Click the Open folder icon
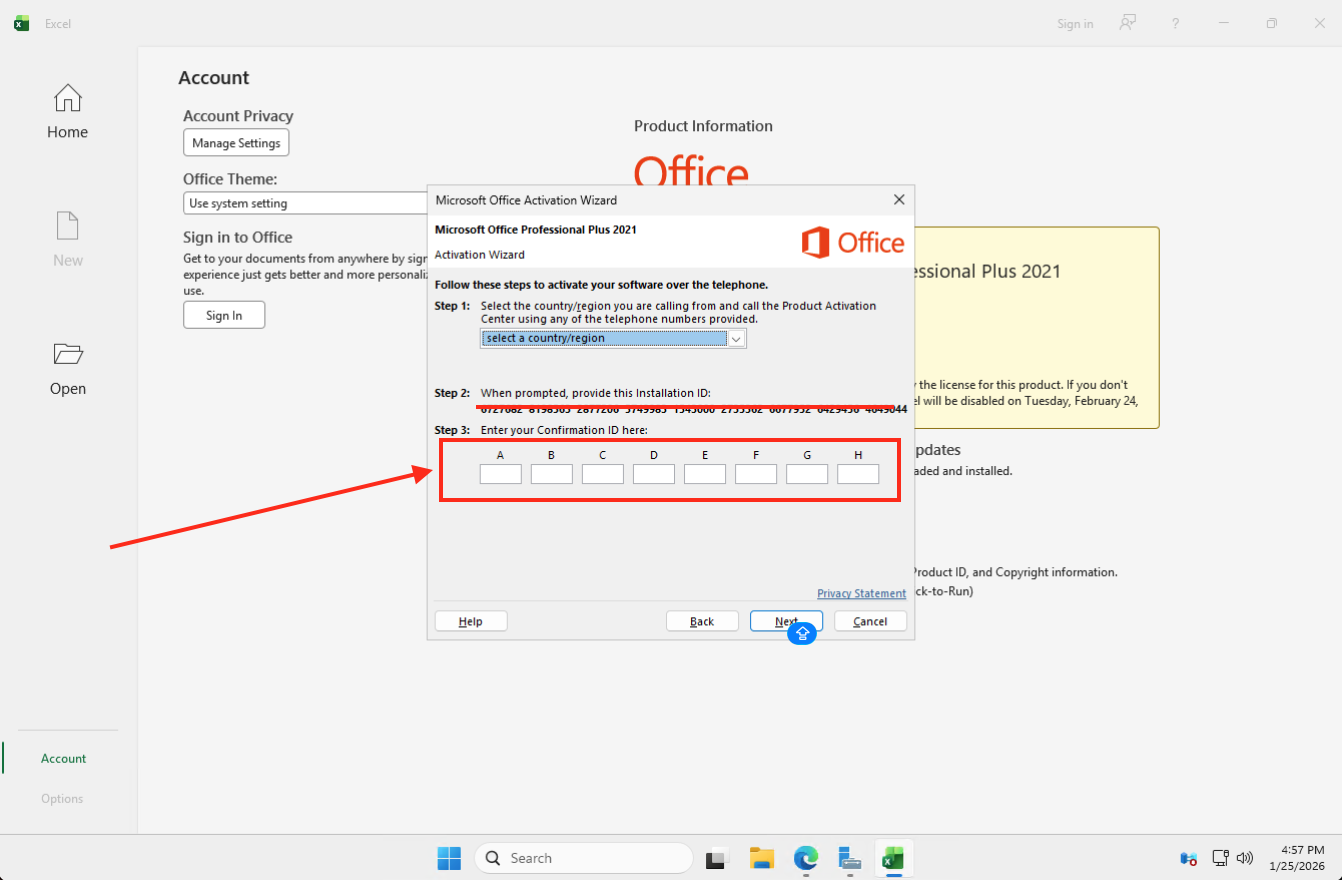This screenshot has width=1342, height=880. [67, 355]
